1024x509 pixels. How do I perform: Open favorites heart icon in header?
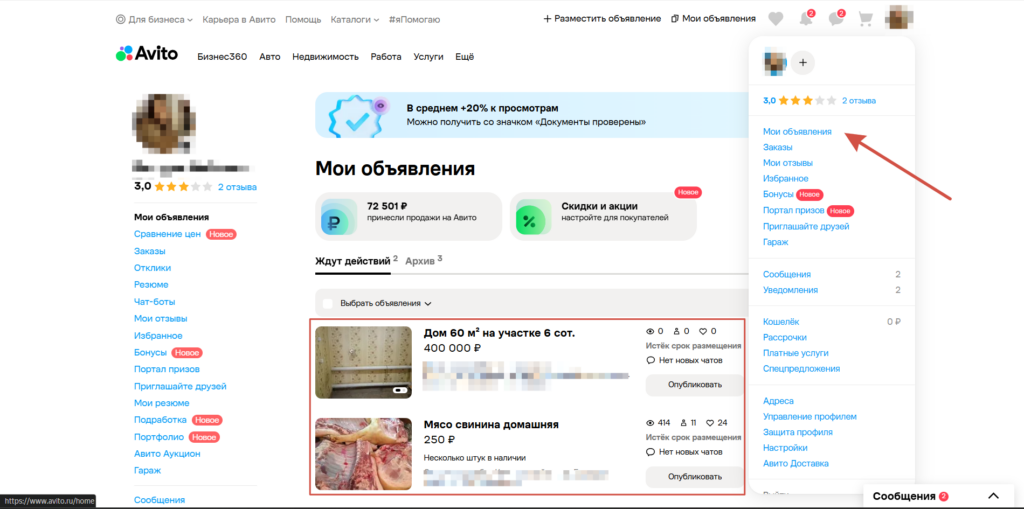[775, 19]
